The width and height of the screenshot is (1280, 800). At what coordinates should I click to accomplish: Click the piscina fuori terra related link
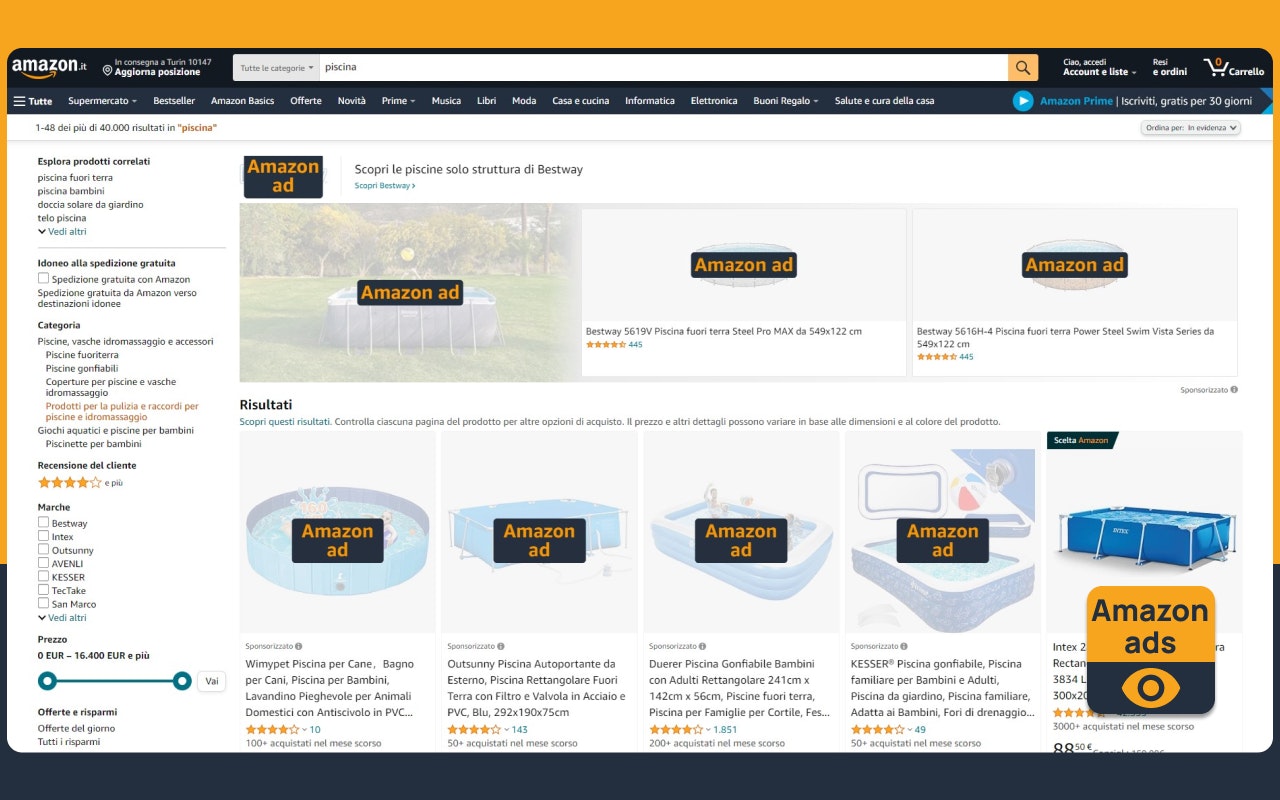(75, 178)
